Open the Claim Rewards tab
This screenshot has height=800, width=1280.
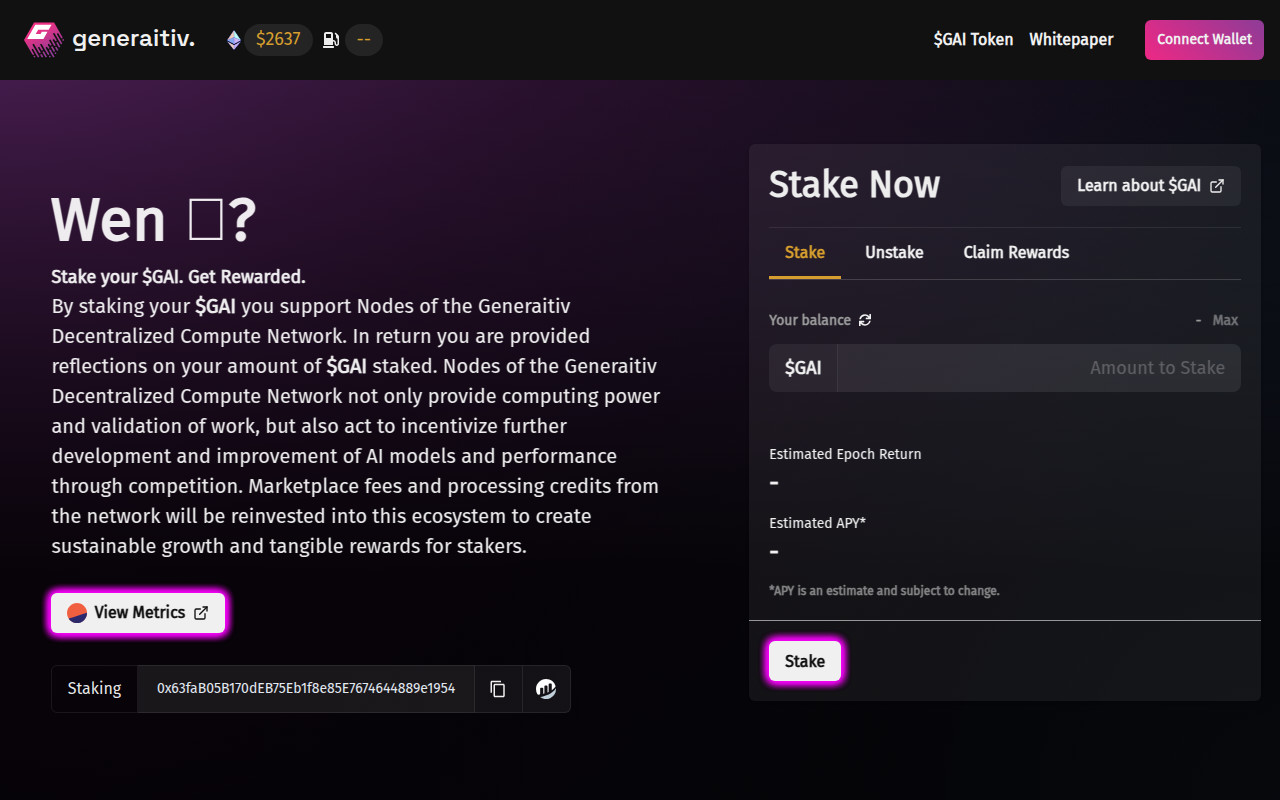point(1016,252)
